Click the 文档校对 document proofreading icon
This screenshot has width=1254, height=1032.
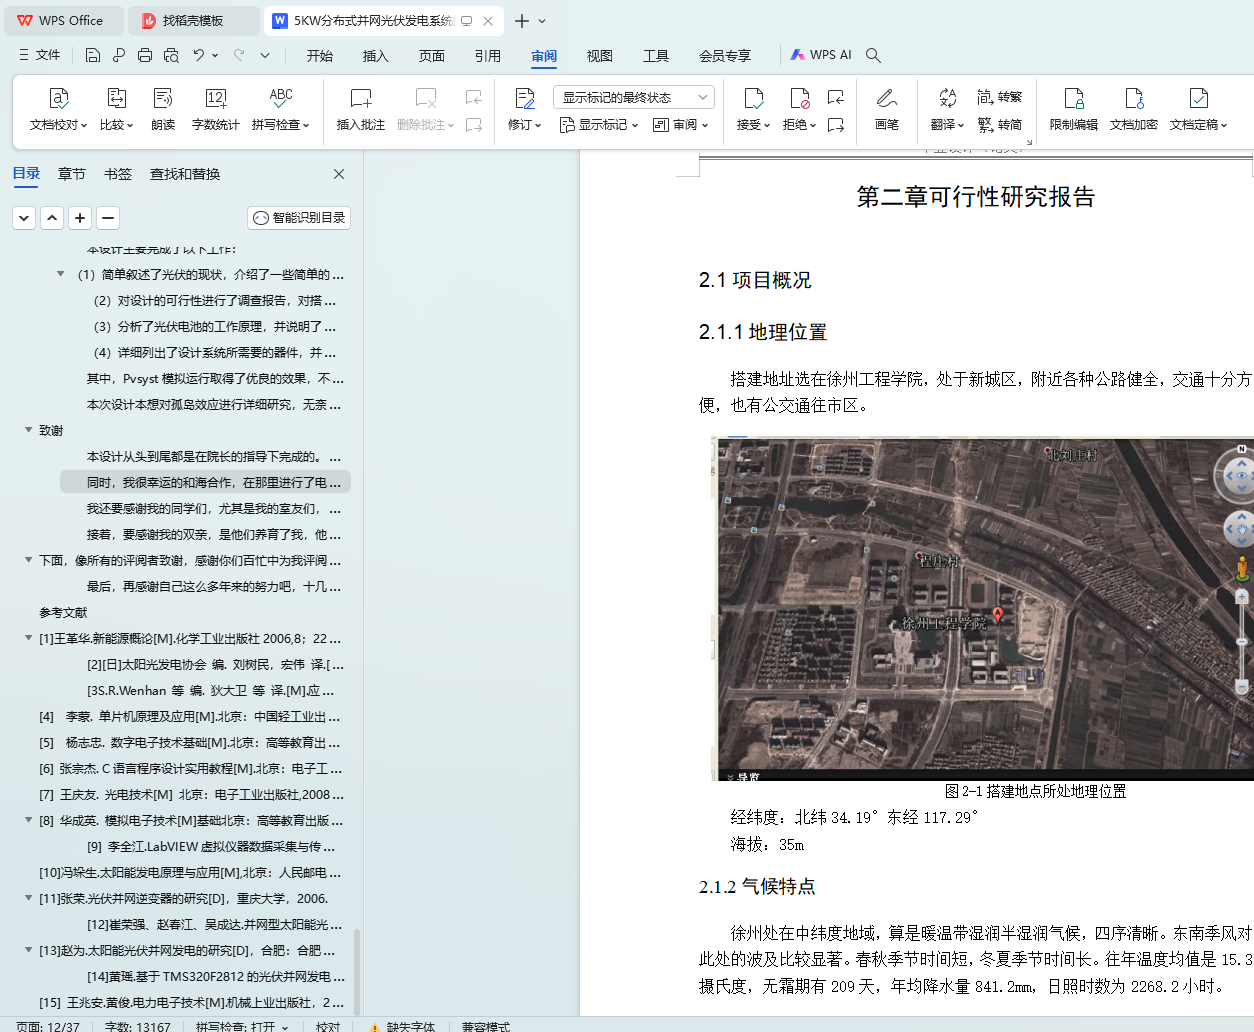pyautogui.click(x=59, y=99)
